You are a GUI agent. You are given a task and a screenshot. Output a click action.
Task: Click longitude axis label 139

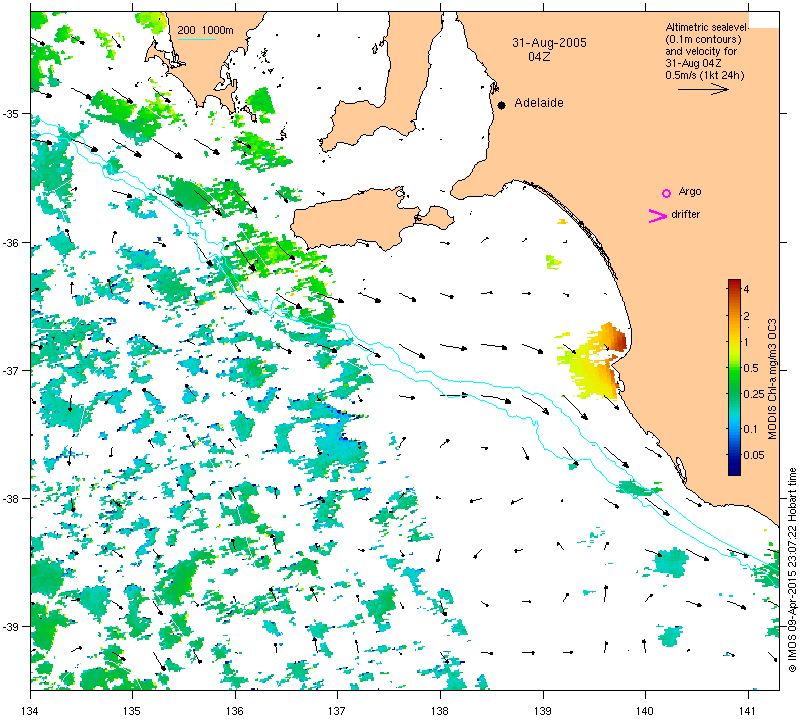tap(543, 710)
